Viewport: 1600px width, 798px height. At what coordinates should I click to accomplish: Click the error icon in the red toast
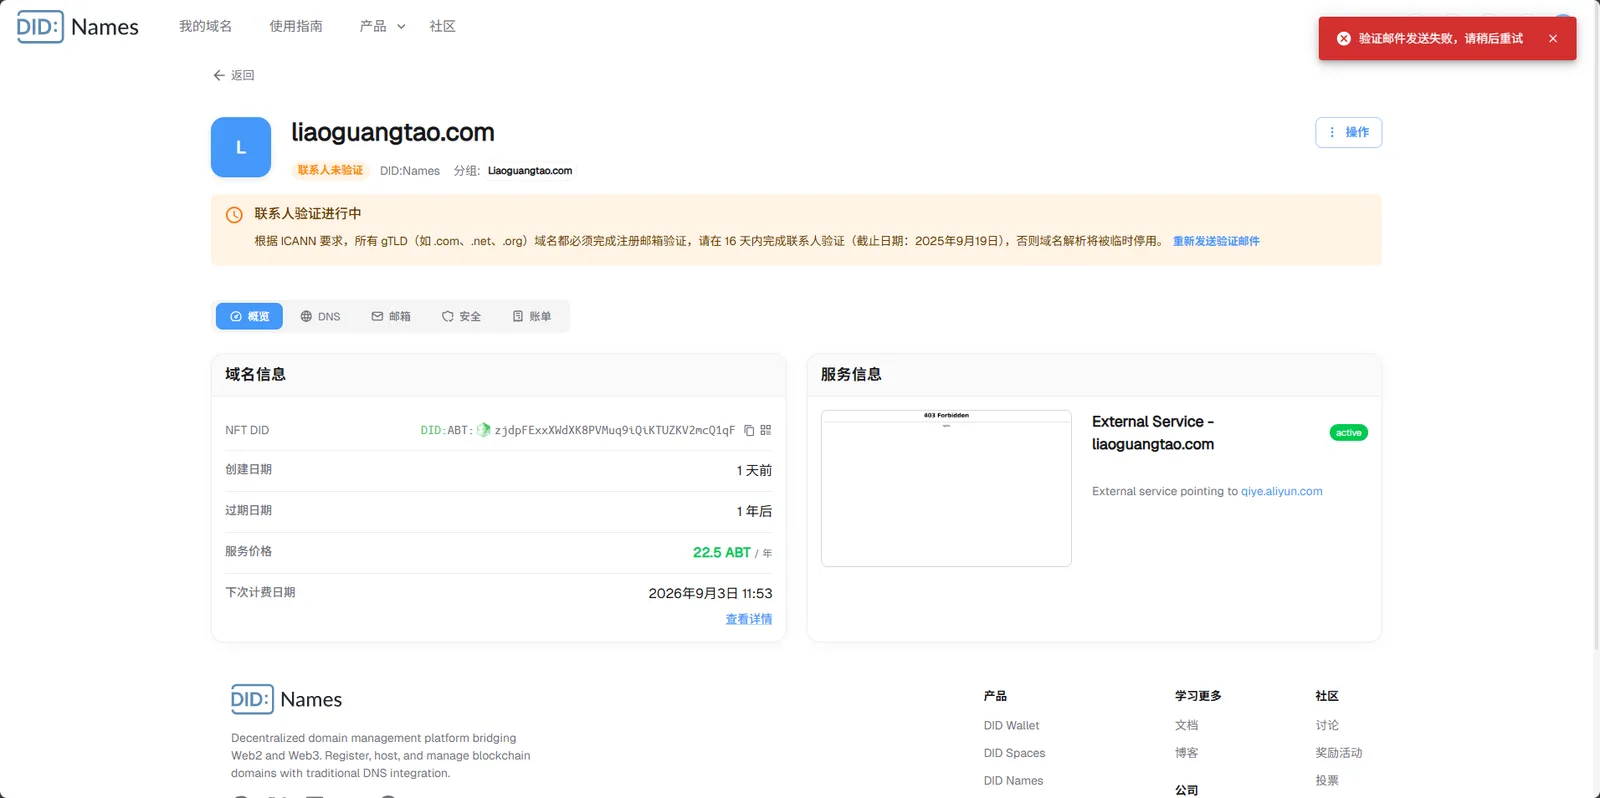click(x=1344, y=39)
